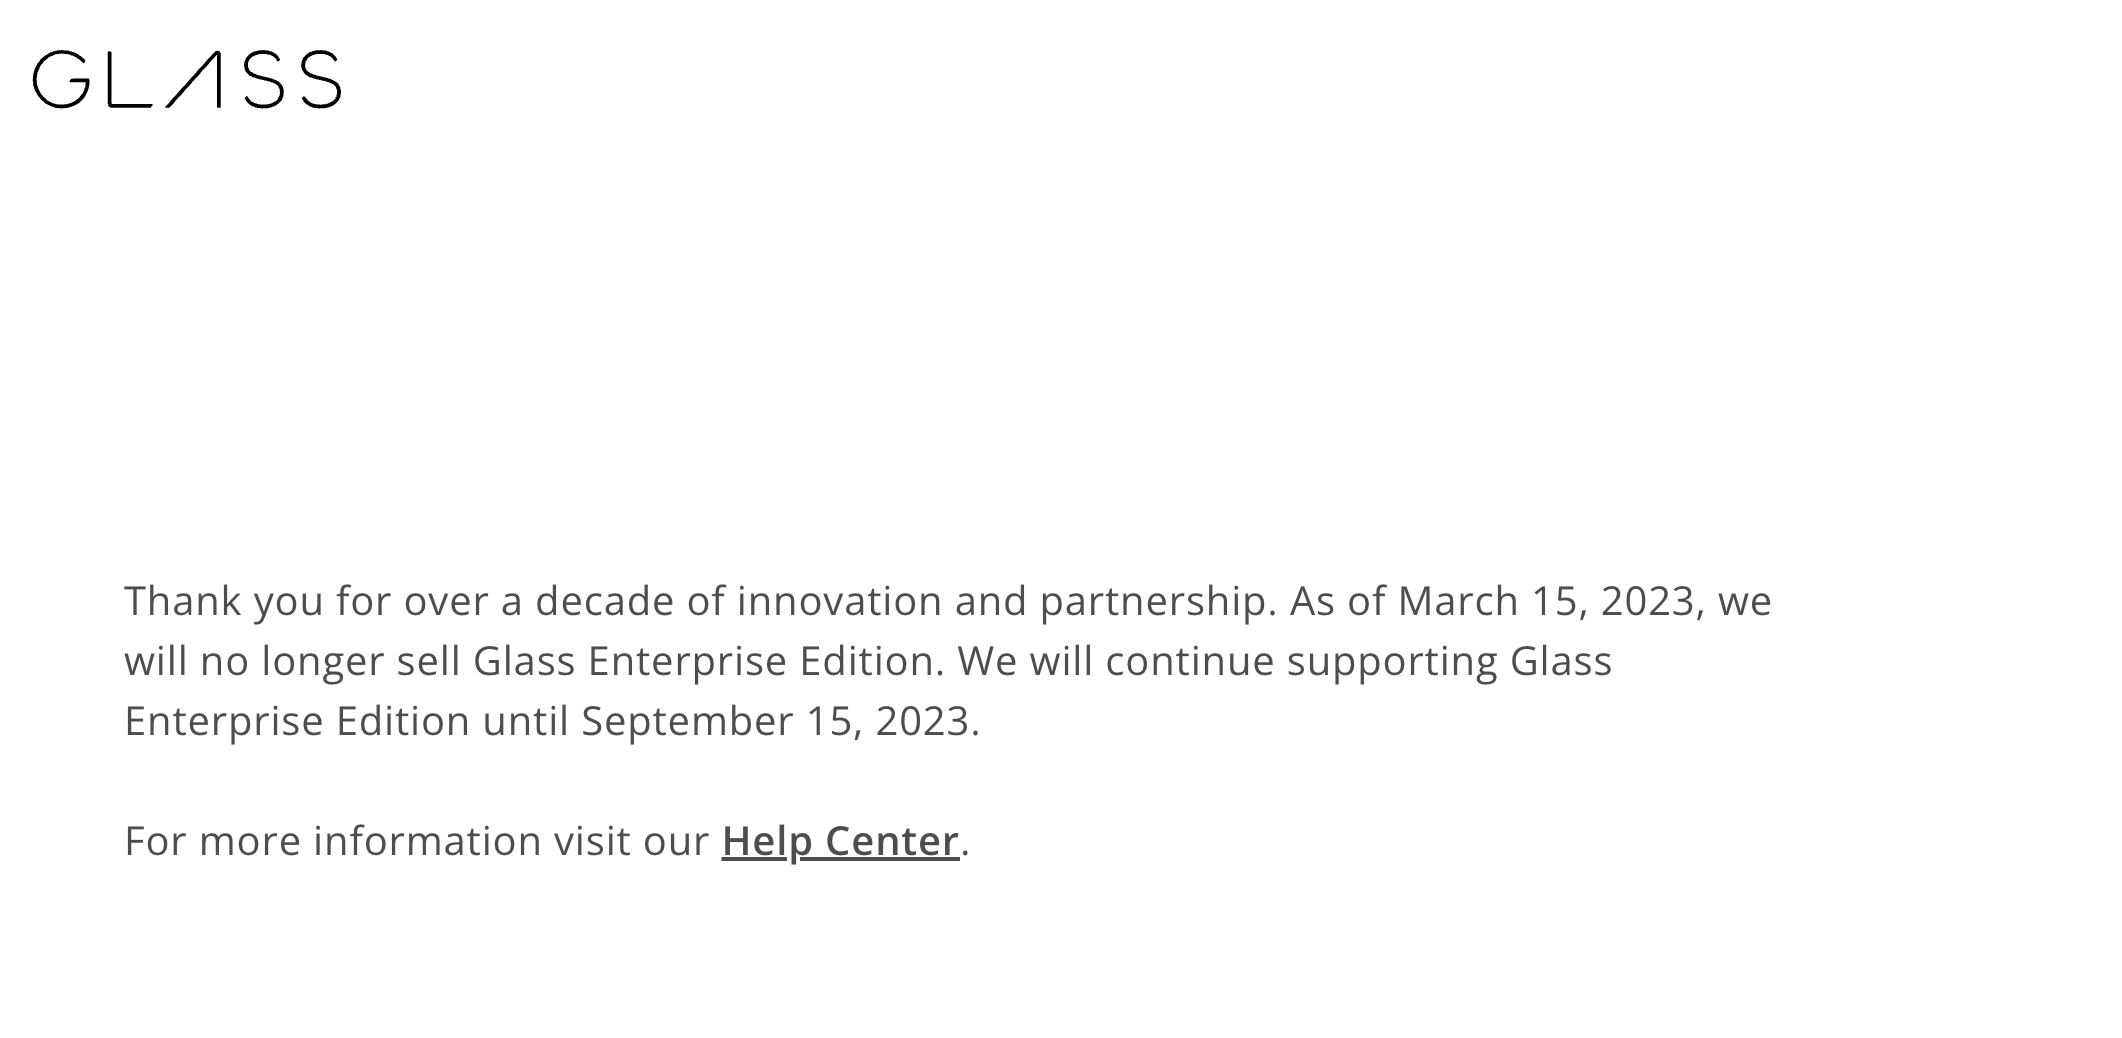
Task: Click the GLASS logo in the header
Action: pyautogui.click(x=187, y=79)
